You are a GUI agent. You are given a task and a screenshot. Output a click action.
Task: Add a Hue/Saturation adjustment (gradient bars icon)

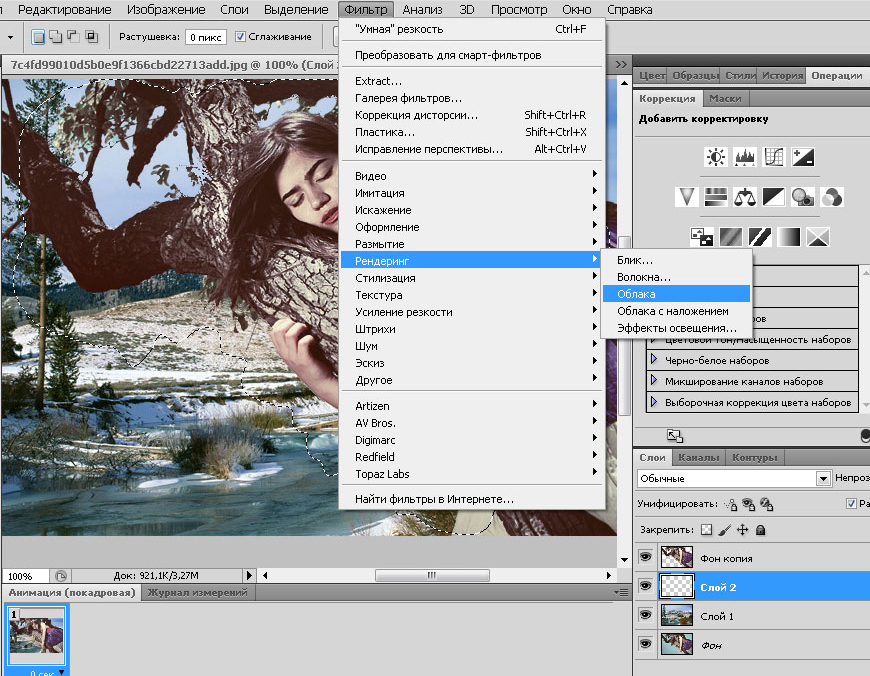coord(716,197)
